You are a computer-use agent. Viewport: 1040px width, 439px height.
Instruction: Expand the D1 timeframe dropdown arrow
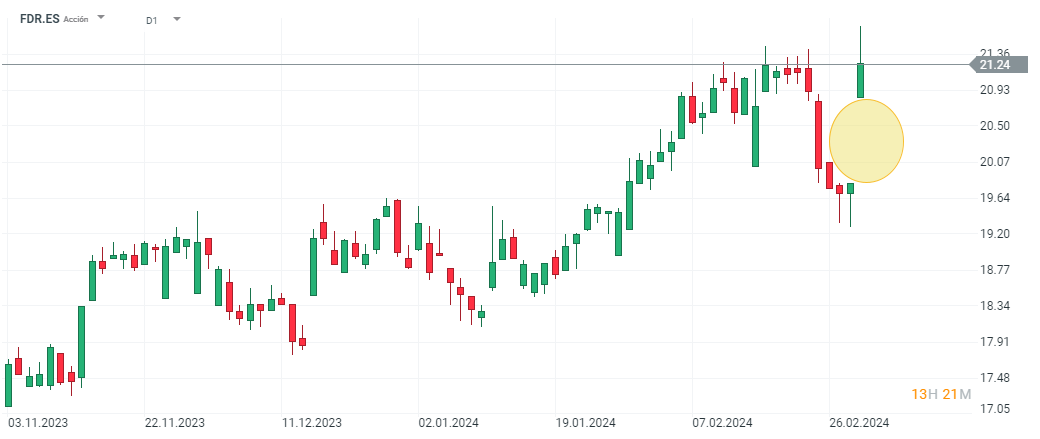177,19
